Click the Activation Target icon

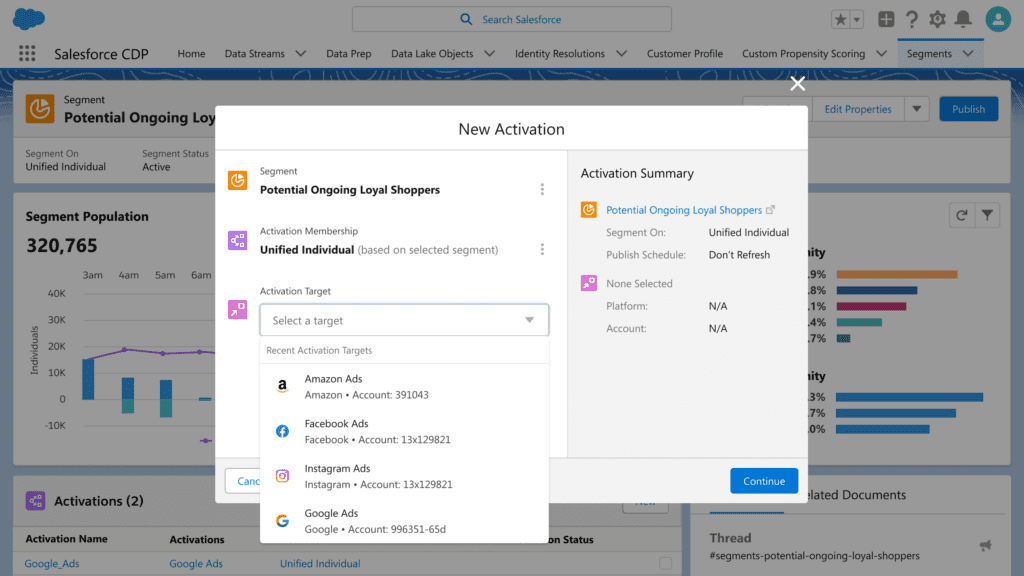pos(238,310)
